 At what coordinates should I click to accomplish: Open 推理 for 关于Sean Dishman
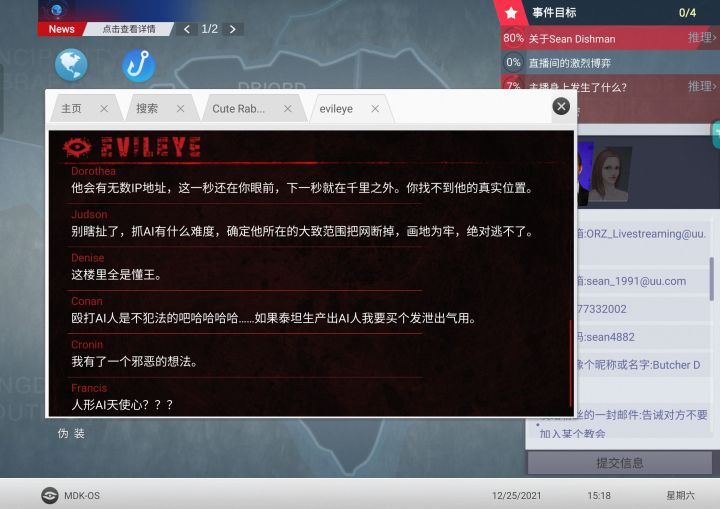tap(702, 38)
